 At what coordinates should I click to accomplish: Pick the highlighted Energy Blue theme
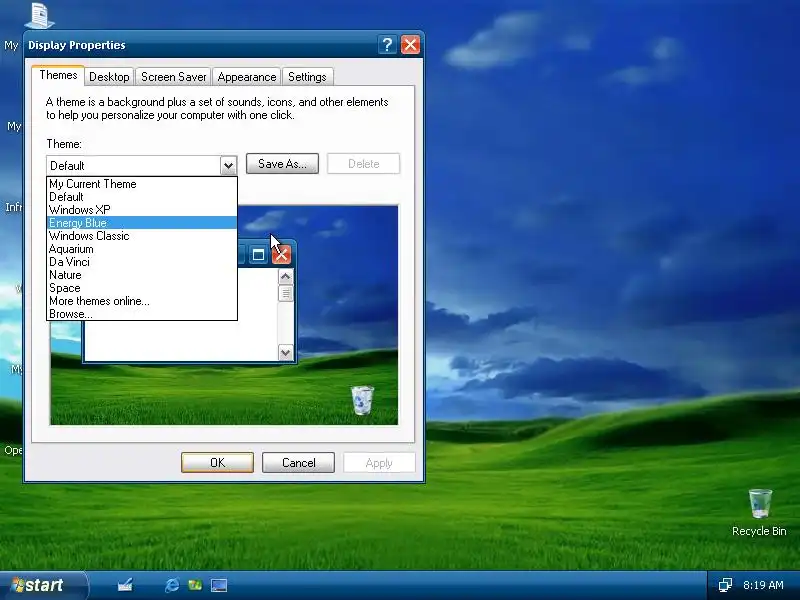(142, 223)
